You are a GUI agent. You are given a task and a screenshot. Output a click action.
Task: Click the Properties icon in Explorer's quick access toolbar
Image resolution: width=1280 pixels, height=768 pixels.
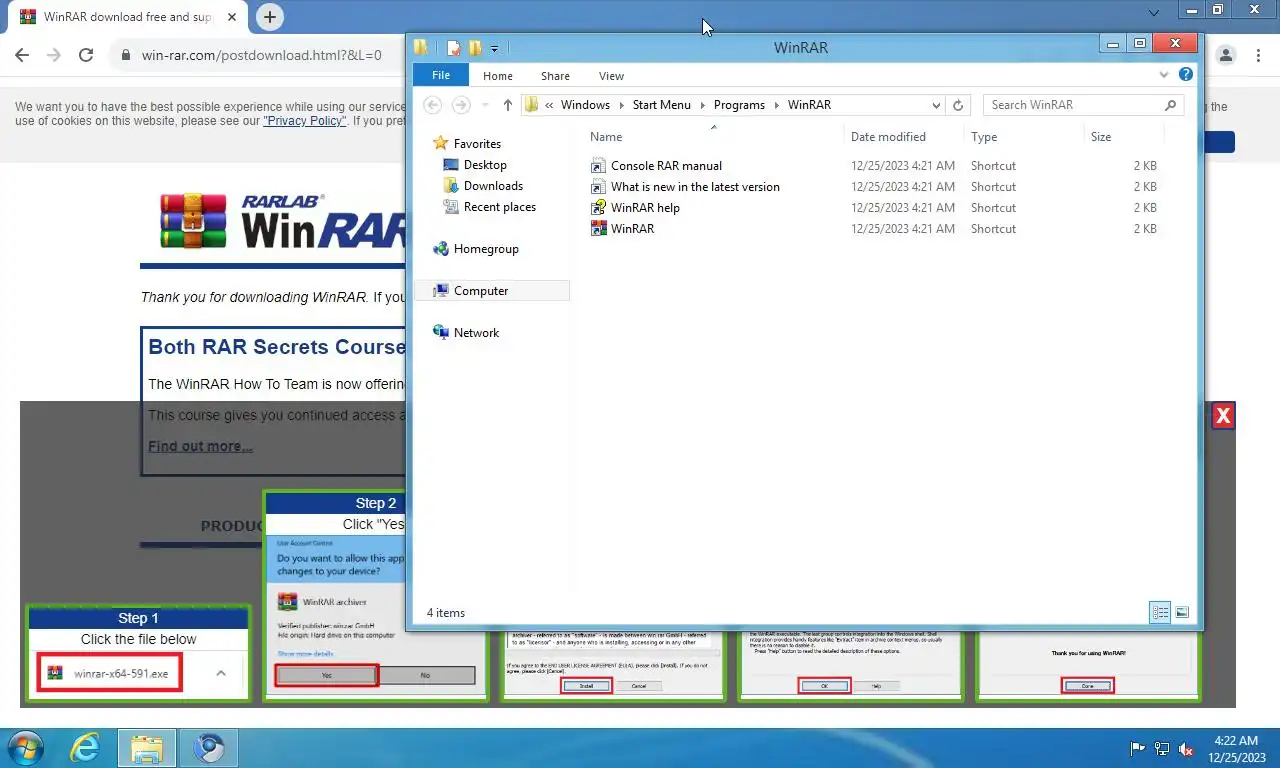coord(454,47)
